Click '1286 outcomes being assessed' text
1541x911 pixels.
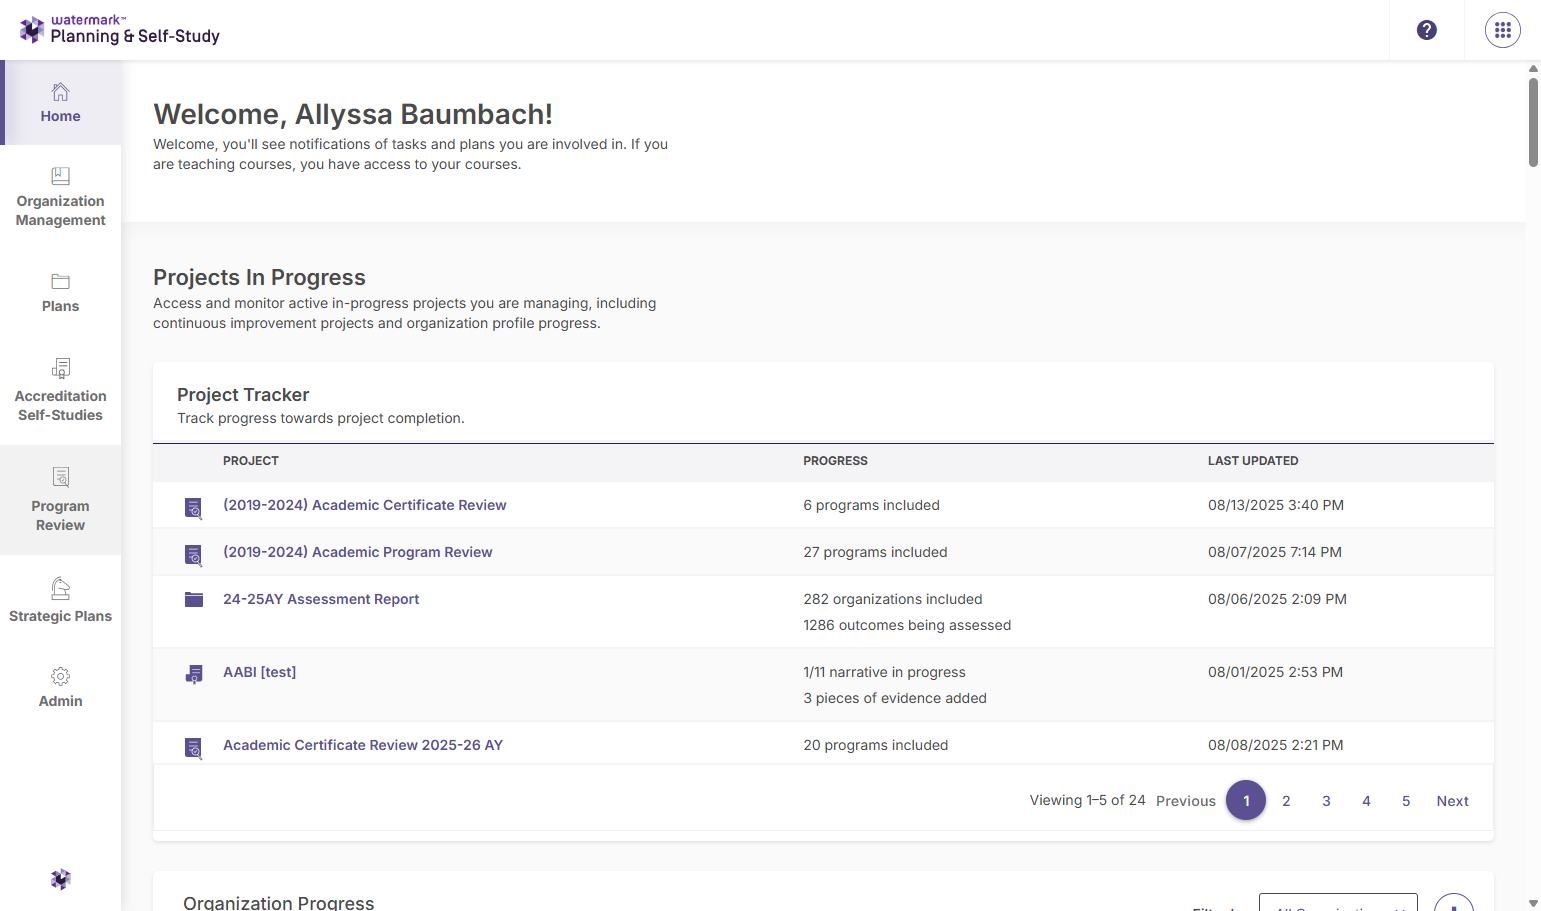(x=907, y=625)
